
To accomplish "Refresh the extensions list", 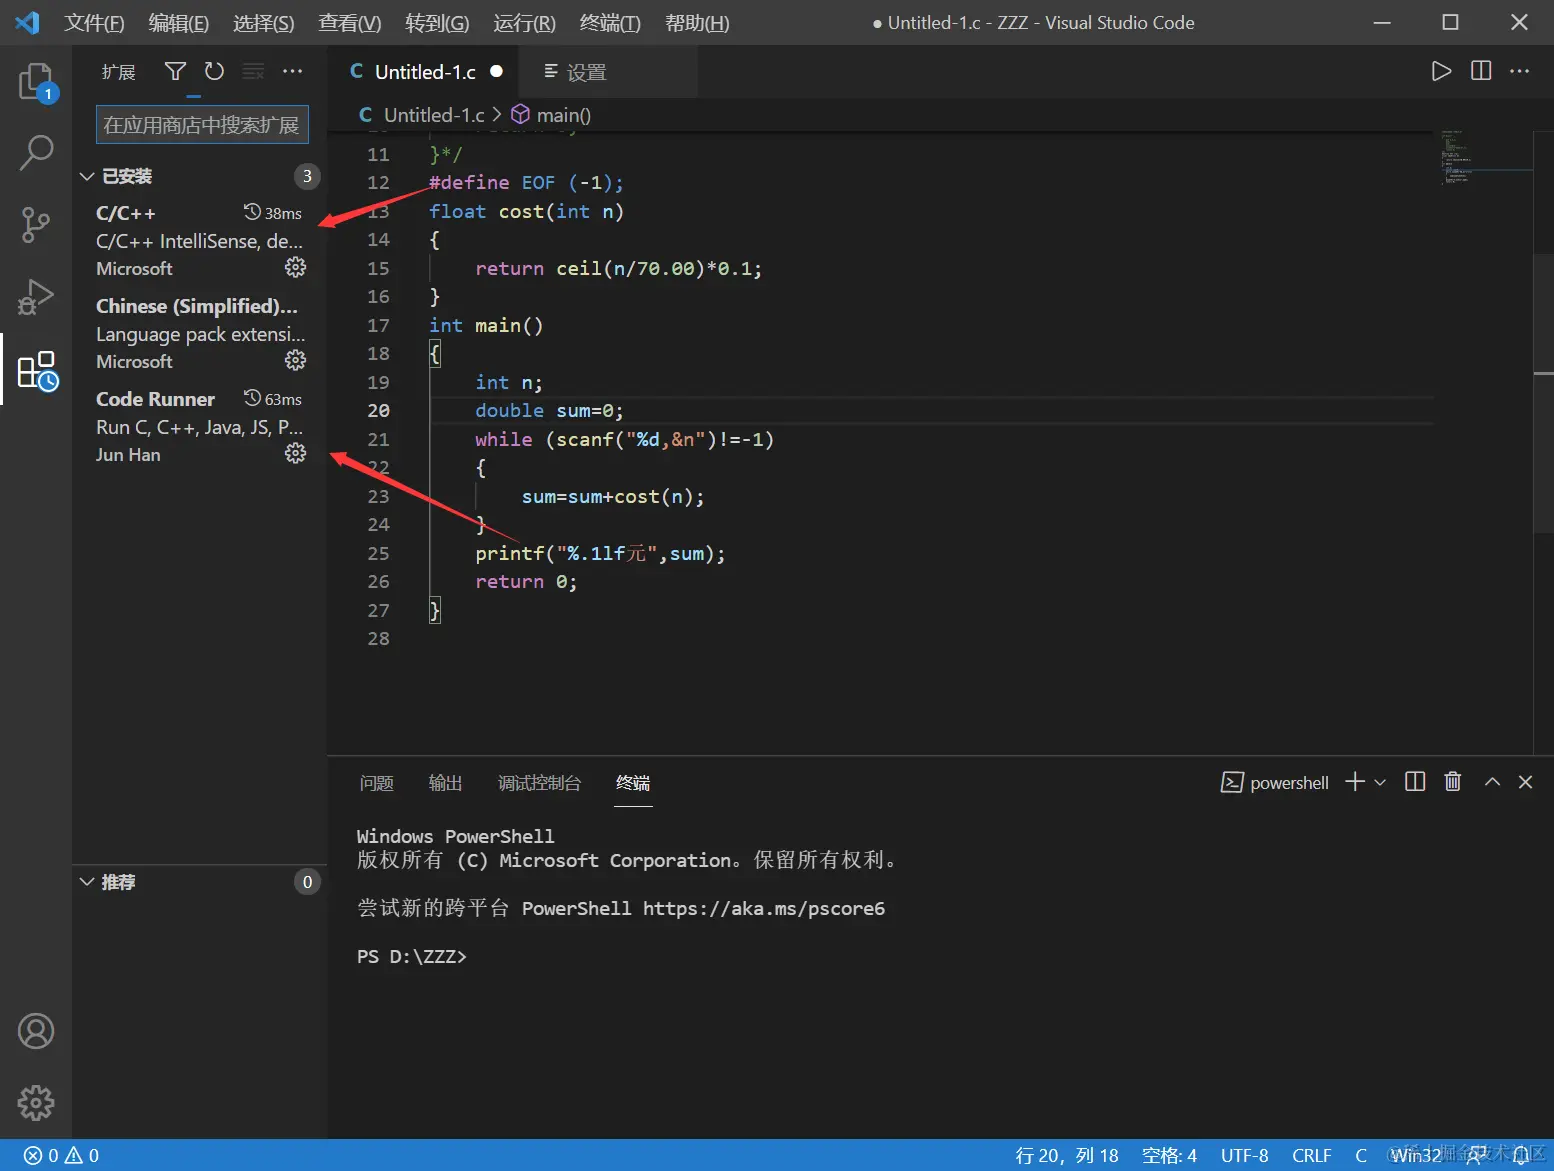I will click(214, 71).
